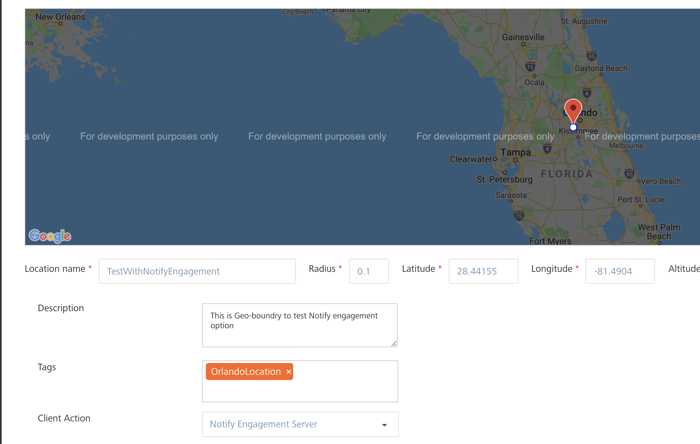Viewport: 700px width, 444px height.
Task: Click the Client Action dropdown arrow
Action: [x=384, y=425]
